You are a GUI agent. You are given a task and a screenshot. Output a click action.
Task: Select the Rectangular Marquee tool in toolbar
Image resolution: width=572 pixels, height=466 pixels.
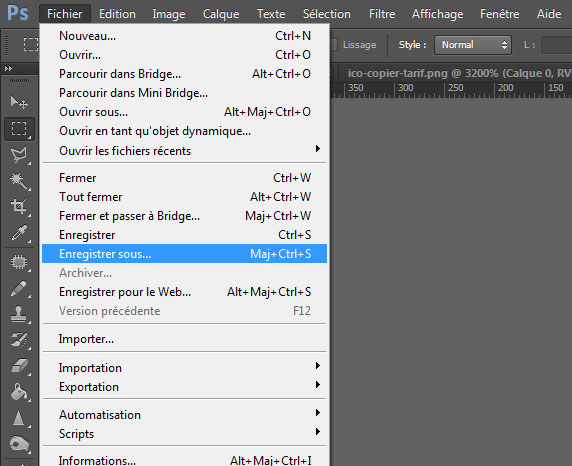(19, 129)
